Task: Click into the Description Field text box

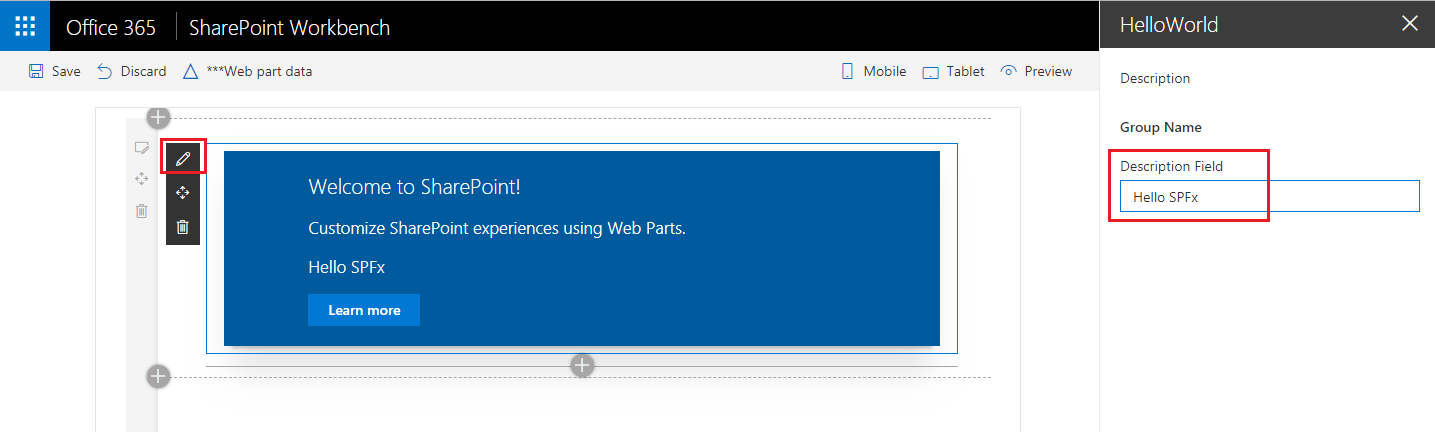Action: coord(1269,197)
